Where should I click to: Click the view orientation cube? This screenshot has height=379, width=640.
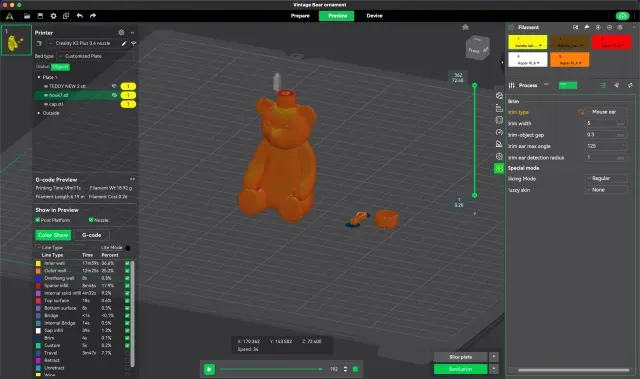[x=478, y=47]
